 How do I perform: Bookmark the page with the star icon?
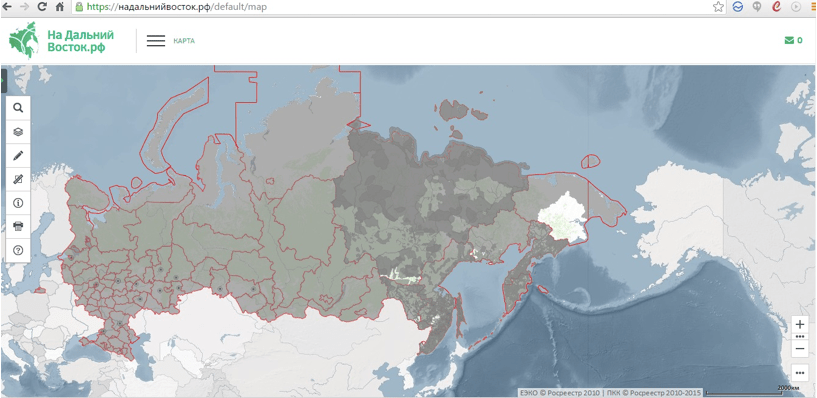[719, 7]
